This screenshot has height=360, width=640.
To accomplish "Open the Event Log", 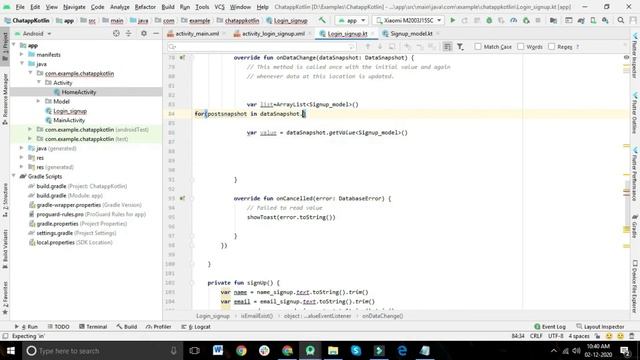I will [550, 327].
